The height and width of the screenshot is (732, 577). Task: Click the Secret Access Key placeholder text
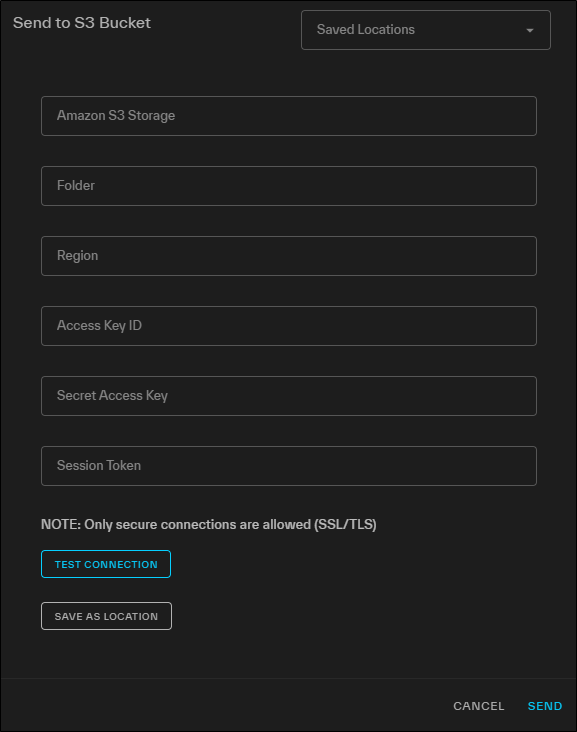[112, 396]
